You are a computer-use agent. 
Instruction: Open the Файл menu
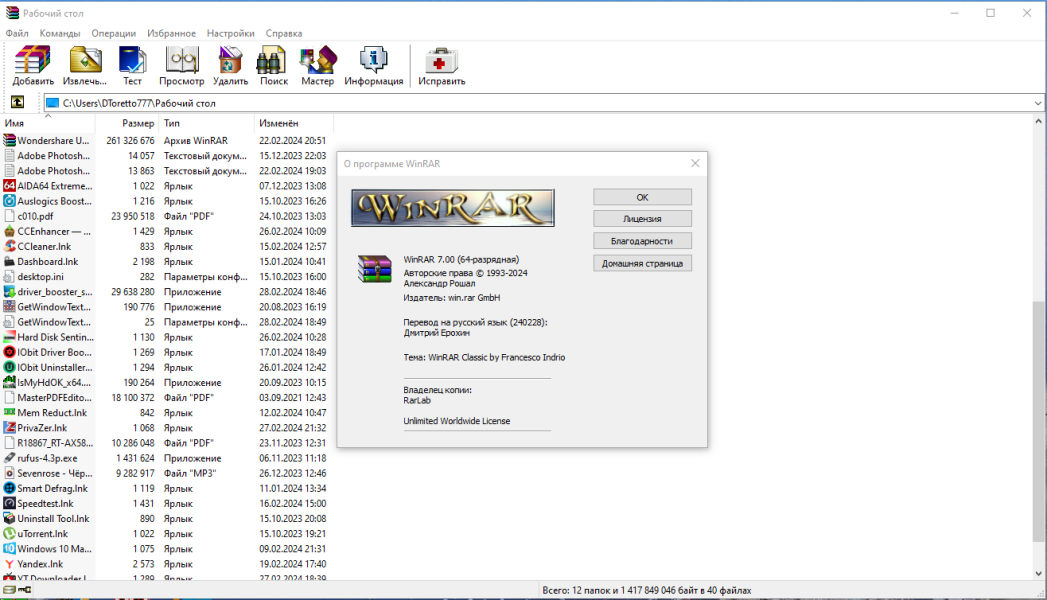pos(17,33)
